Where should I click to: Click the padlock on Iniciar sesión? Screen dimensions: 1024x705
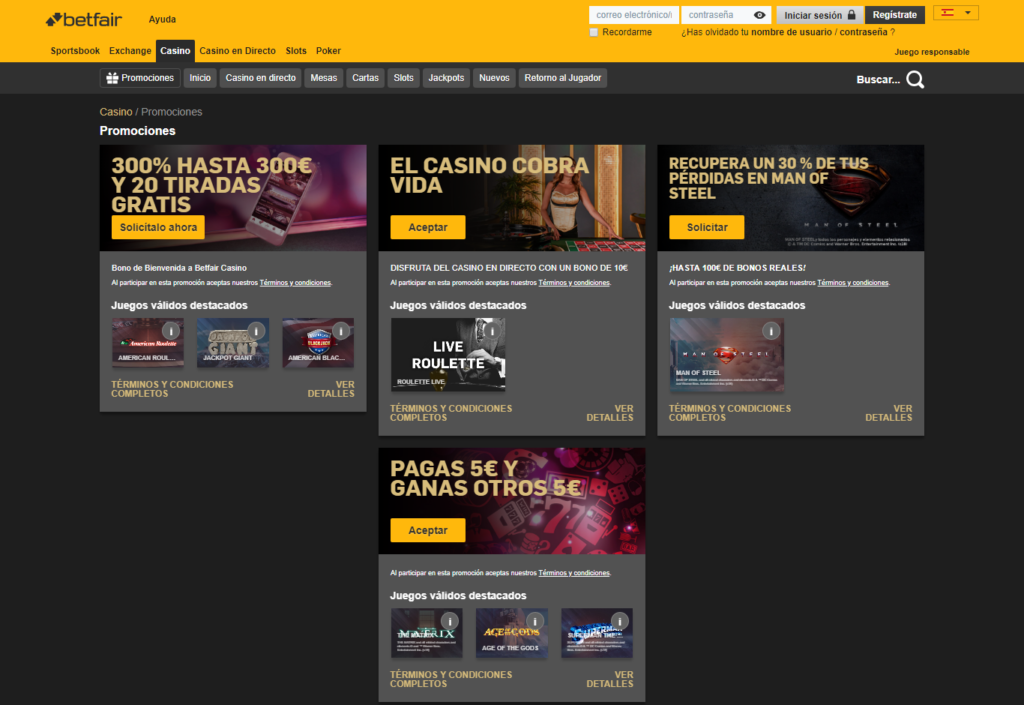coord(852,14)
